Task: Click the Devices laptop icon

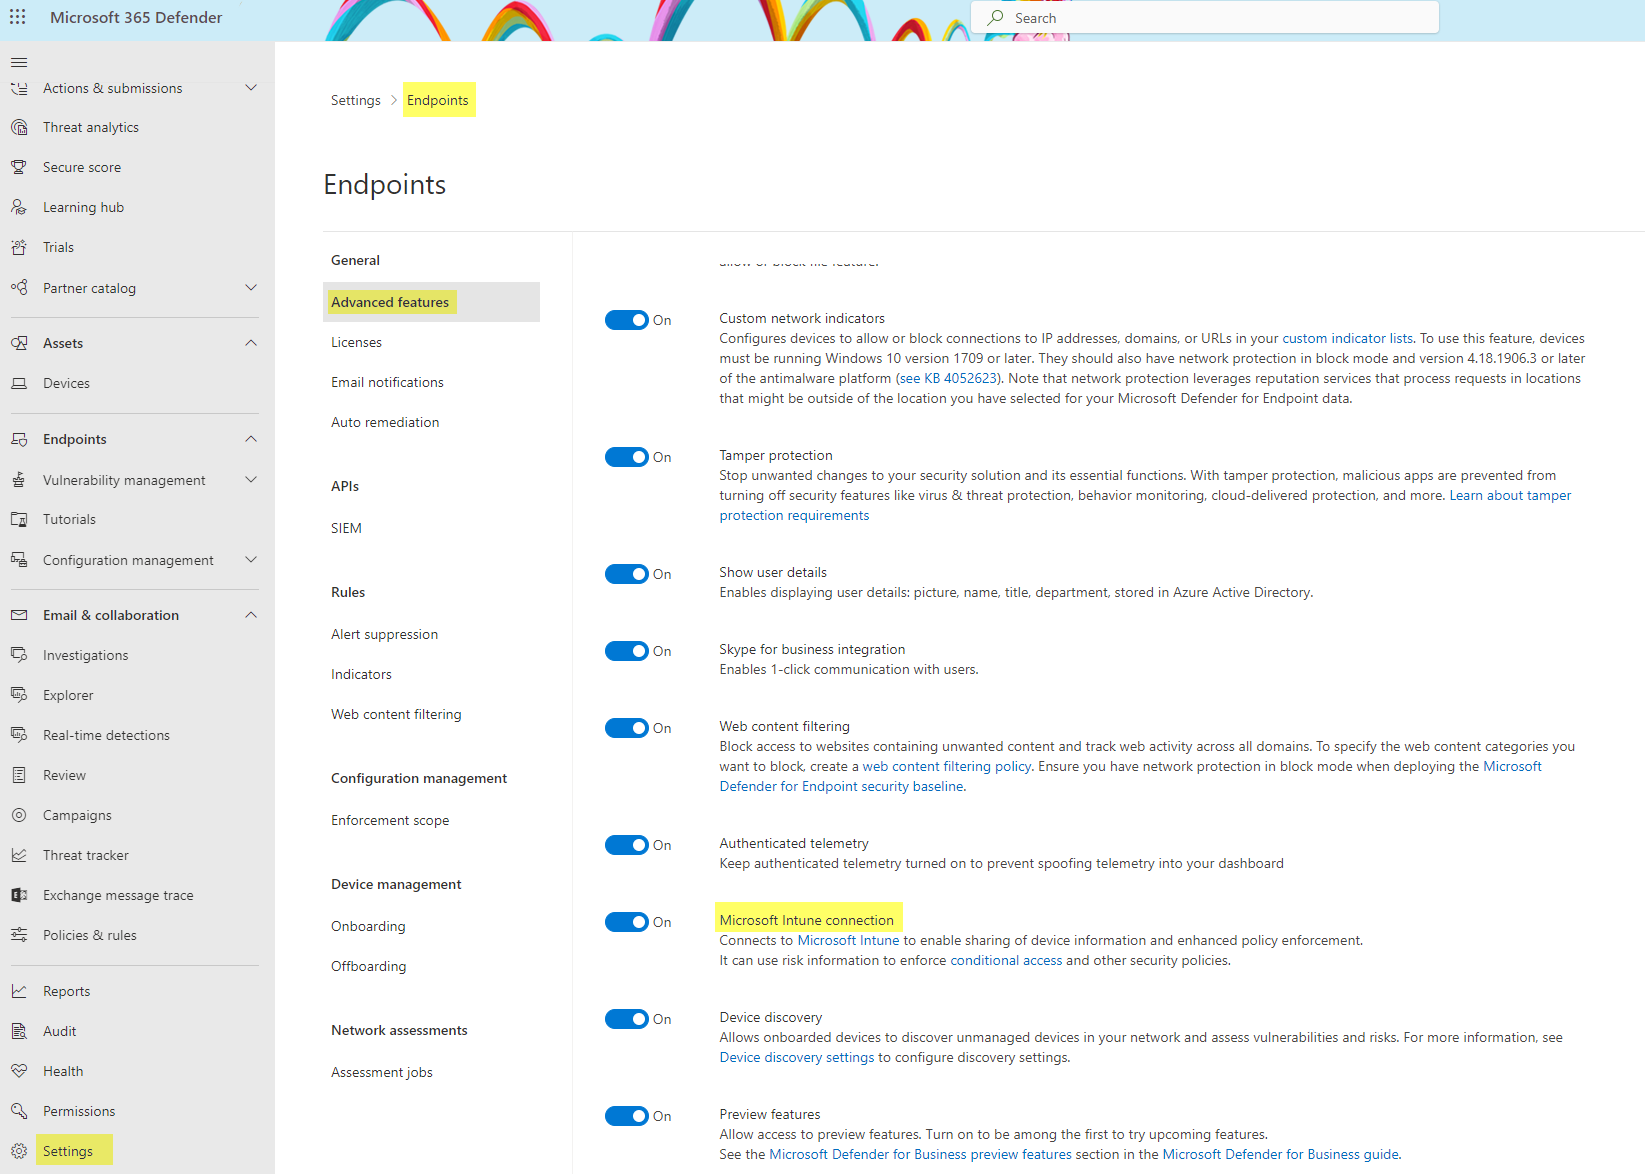Action: (x=19, y=383)
